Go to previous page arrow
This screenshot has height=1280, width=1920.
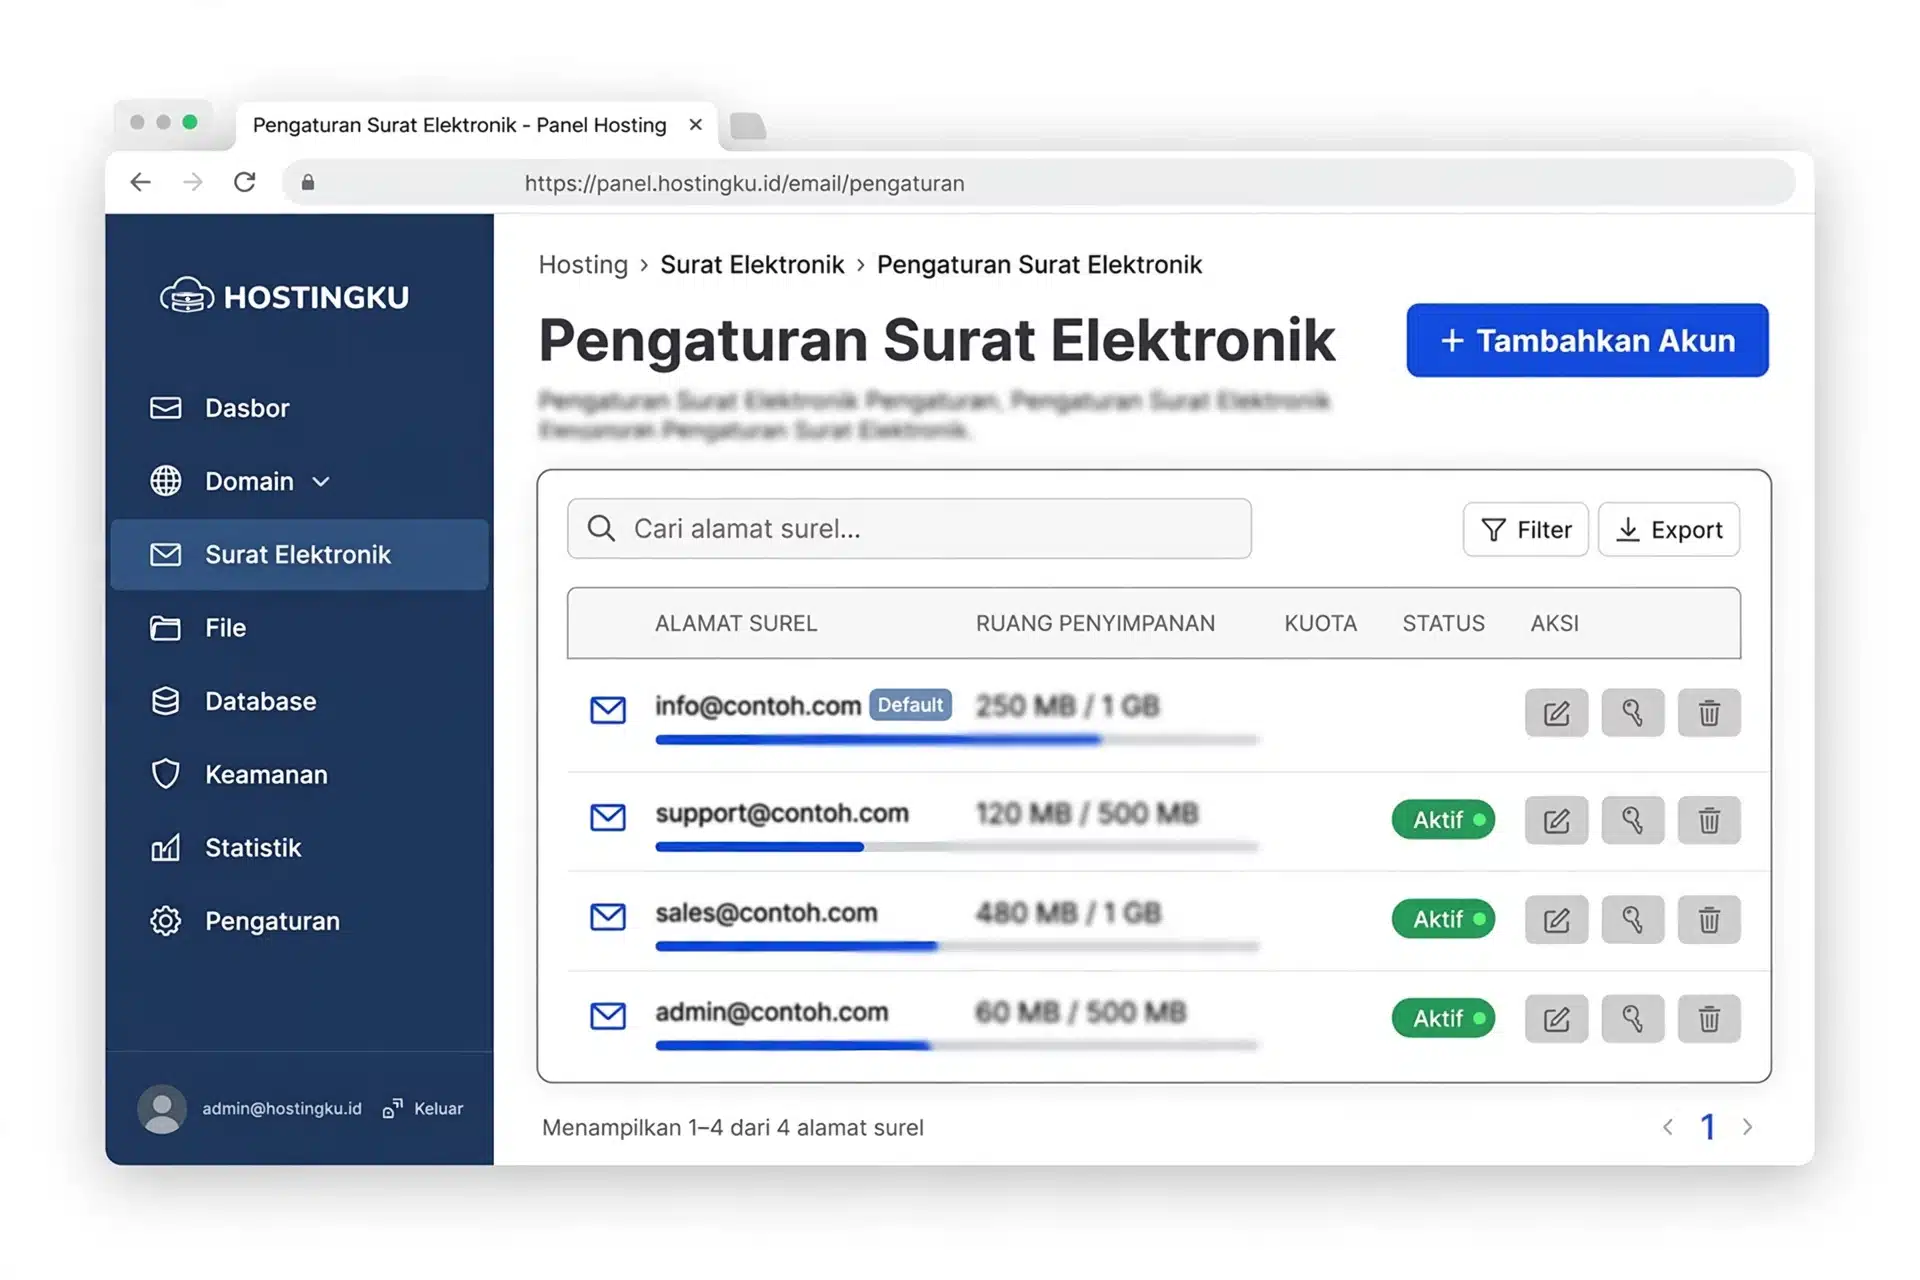pos(1668,1127)
